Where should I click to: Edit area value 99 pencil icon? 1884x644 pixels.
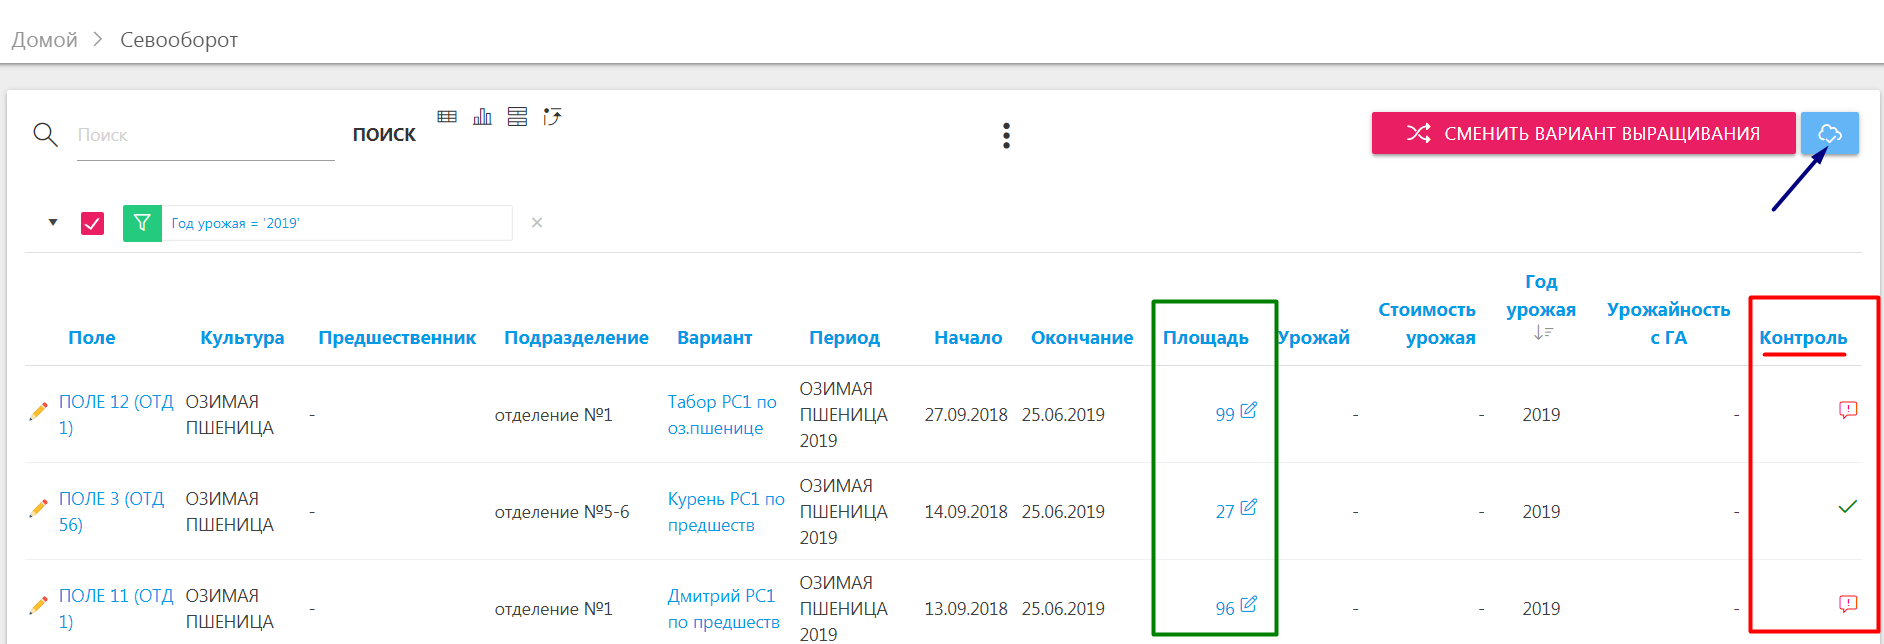(x=1248, y=410)
